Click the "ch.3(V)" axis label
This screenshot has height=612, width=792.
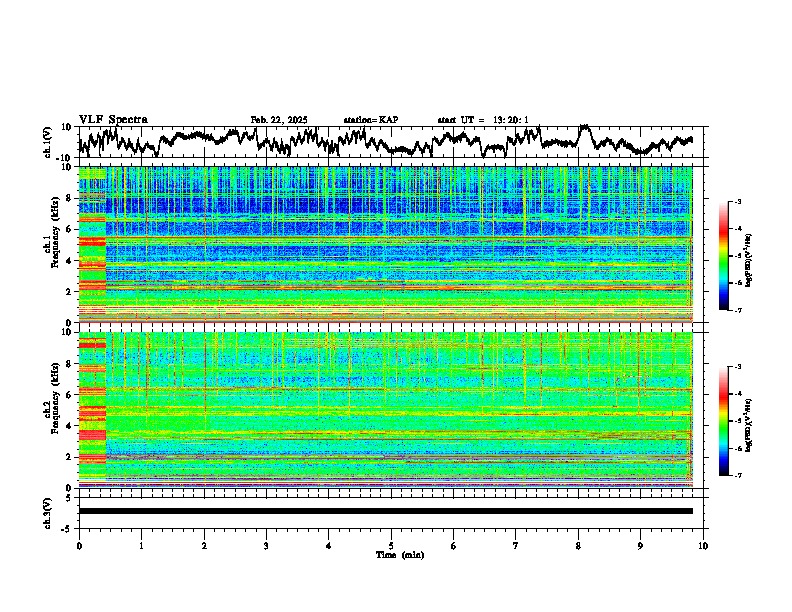click(x=48, y=513)
